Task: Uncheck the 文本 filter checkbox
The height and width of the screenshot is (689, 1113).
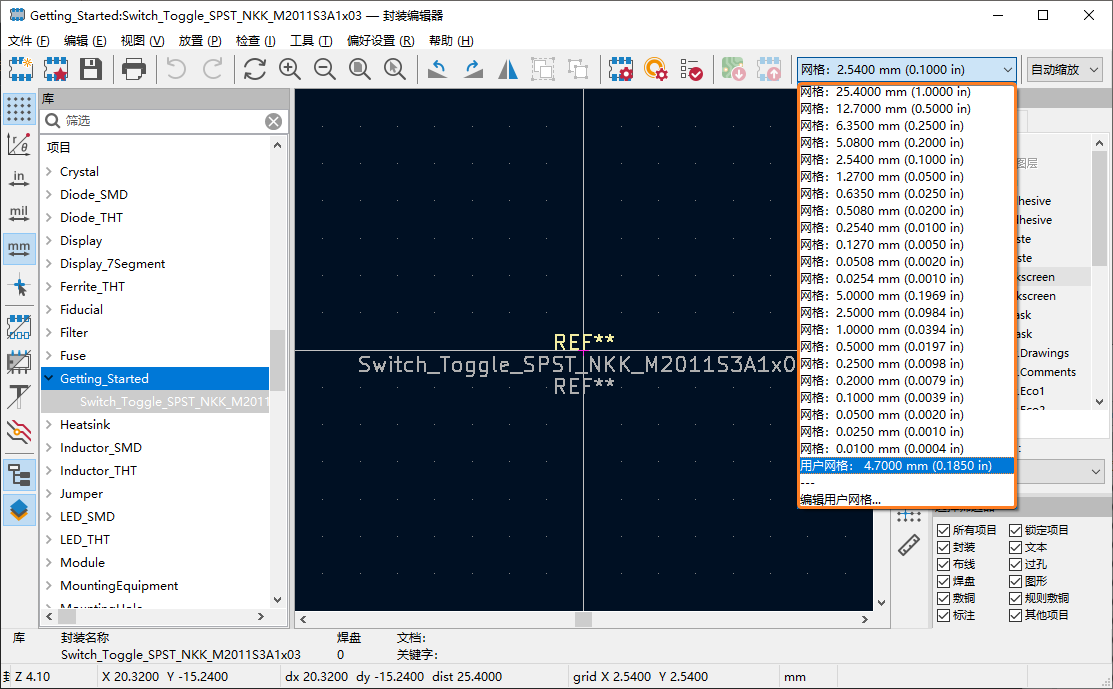Action: [1015, 547]
